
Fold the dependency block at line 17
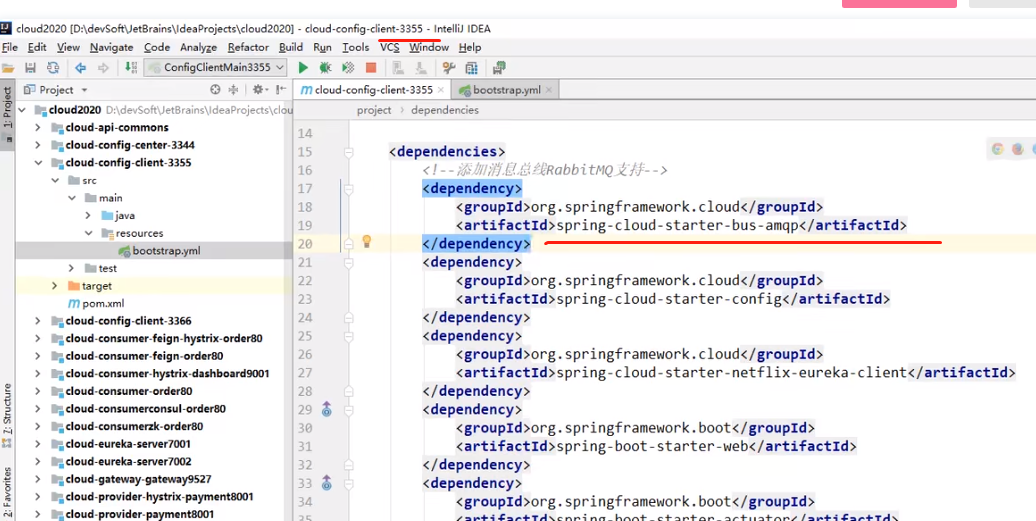pos(349,190)
